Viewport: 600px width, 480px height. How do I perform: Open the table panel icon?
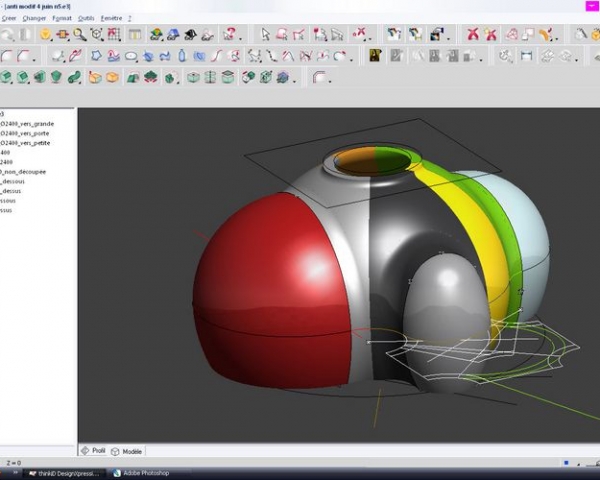pyautogui.click(x=134, y=34)
